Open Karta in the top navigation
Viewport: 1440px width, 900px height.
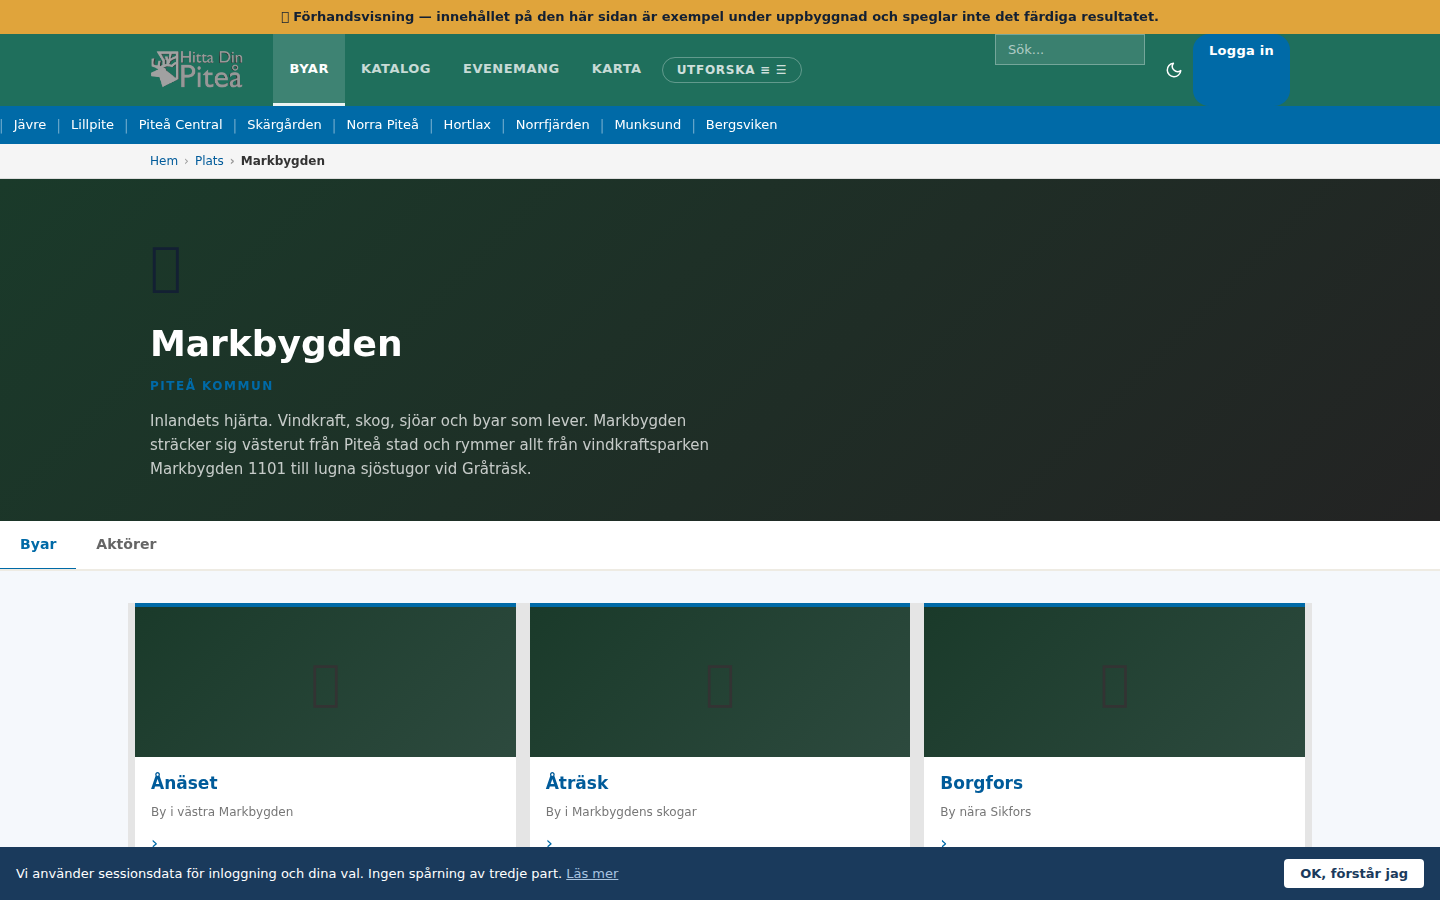point(616,69)
